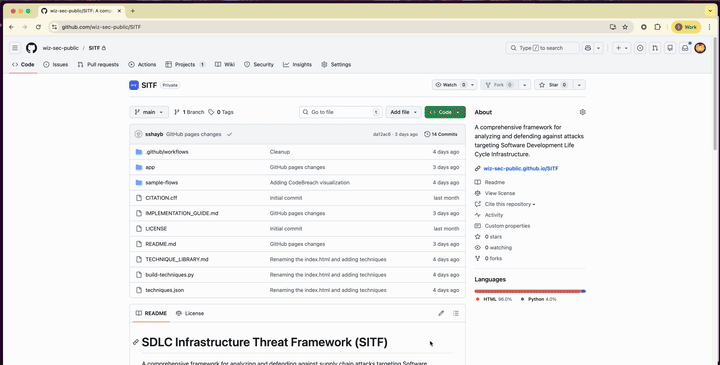Click the GitHub Octocat logo
Image resolution: width=720 pixels, height=365 pixels.
[31, 48]
